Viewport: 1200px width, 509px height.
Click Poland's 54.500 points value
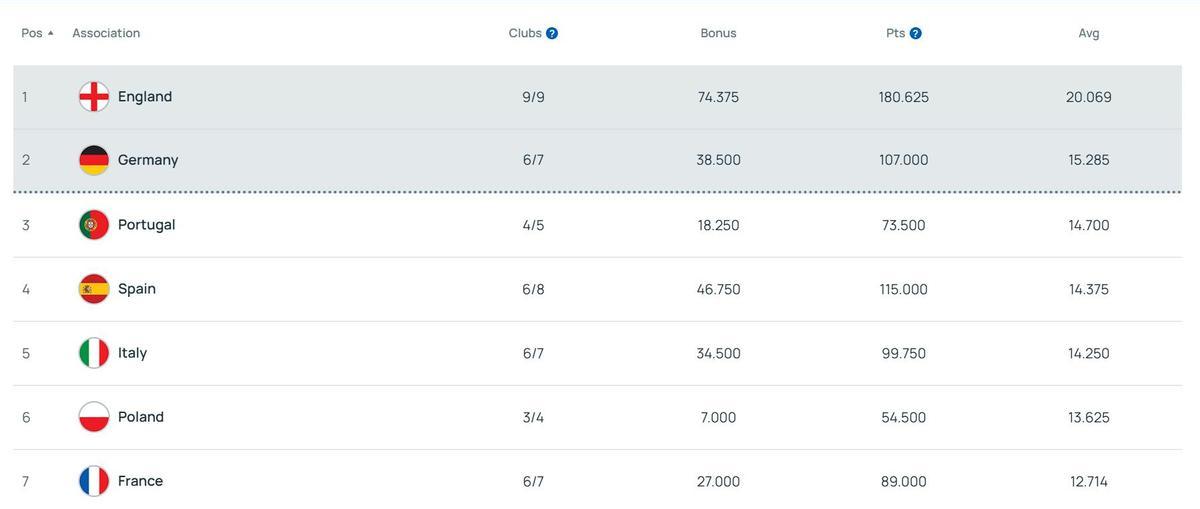coord(903,417)
